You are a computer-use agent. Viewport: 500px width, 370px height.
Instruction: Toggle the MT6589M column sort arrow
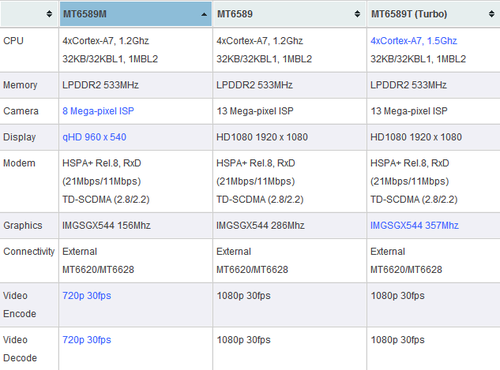[x=204, y=14]
